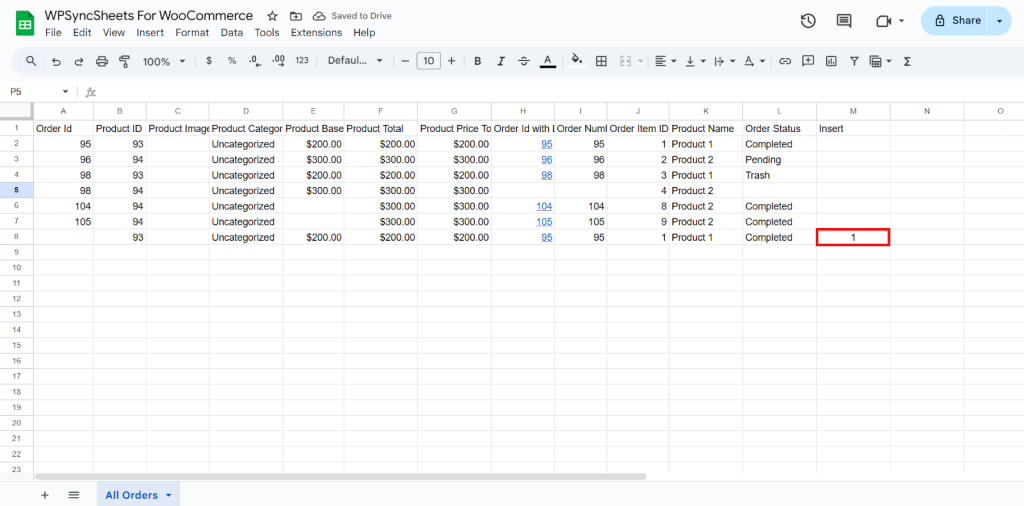
Task: Open the Insert menu
Action: (150, 33)
